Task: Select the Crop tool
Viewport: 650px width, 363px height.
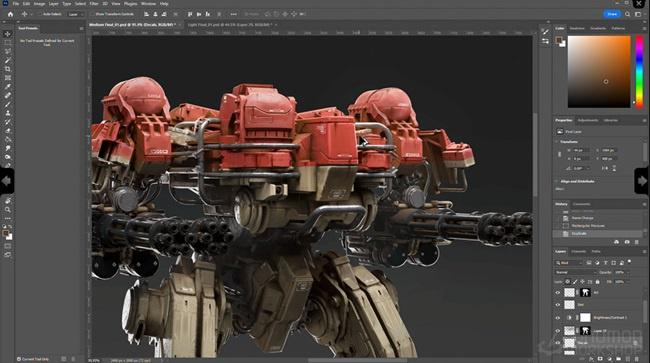Action: tap(7, 69)
